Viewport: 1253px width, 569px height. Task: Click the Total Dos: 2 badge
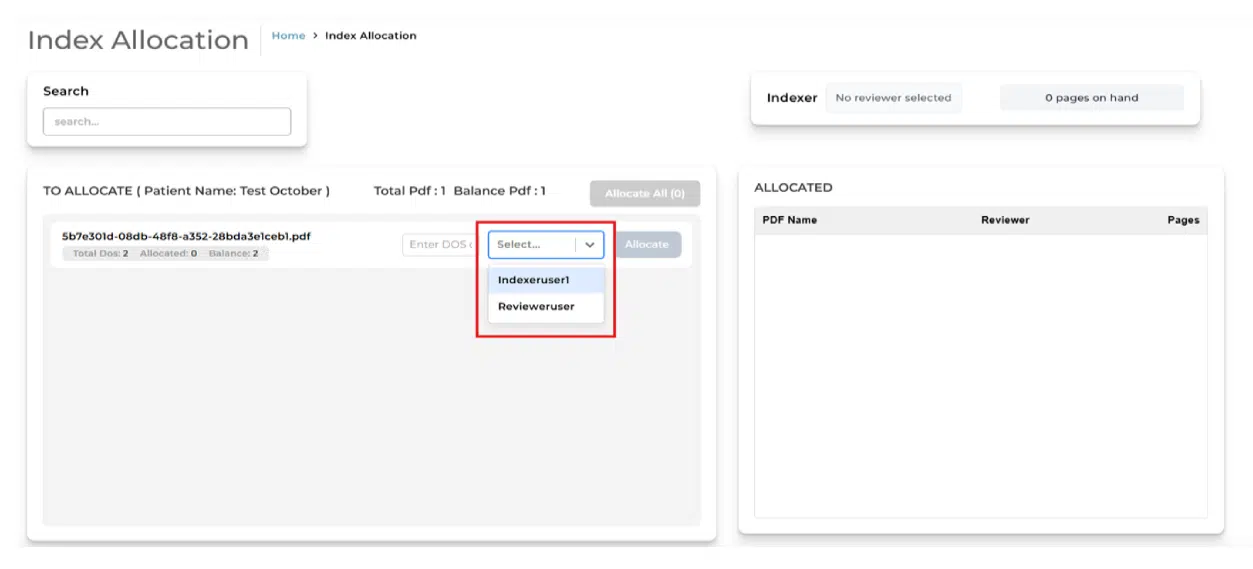click(100, 254)
